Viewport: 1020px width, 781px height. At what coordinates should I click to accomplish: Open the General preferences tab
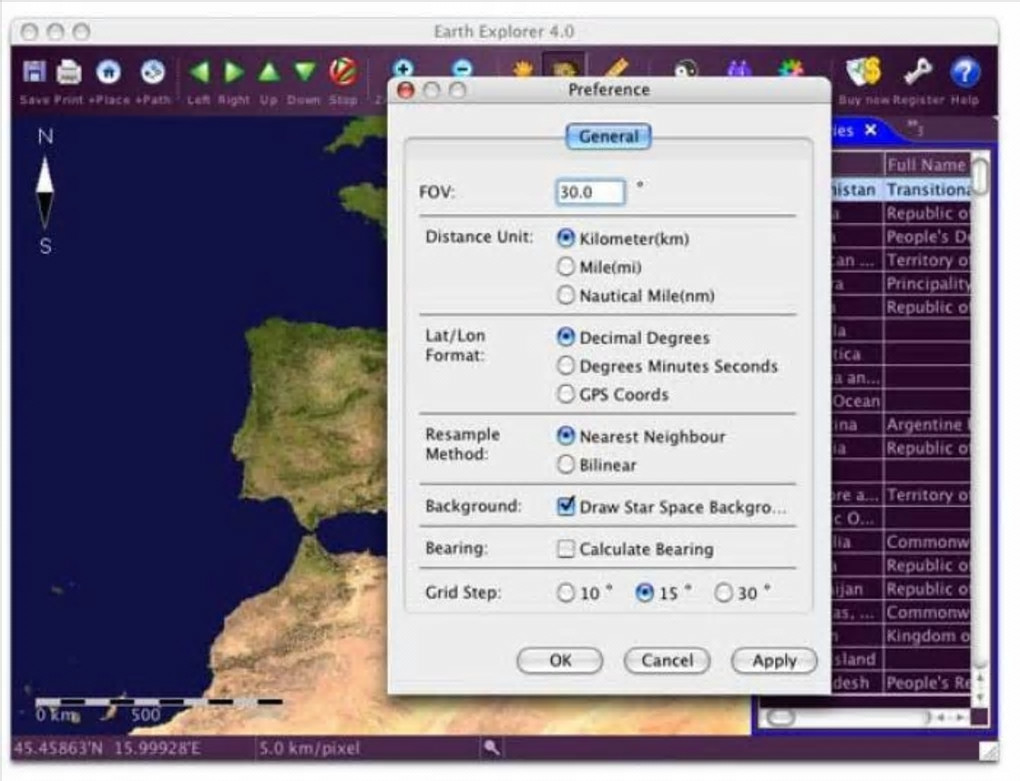[x=608, y=137]
